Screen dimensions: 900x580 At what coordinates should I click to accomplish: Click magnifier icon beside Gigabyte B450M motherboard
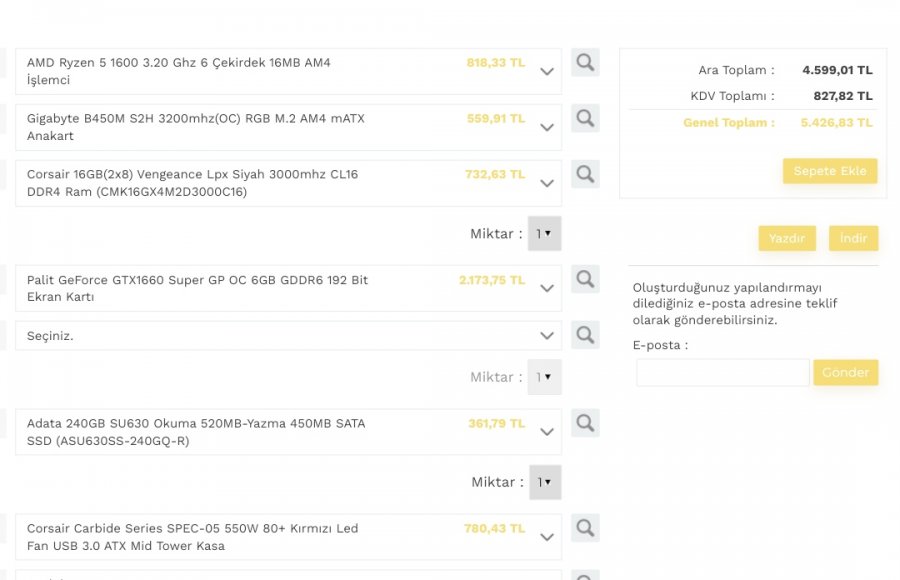[x=585, y=119]
